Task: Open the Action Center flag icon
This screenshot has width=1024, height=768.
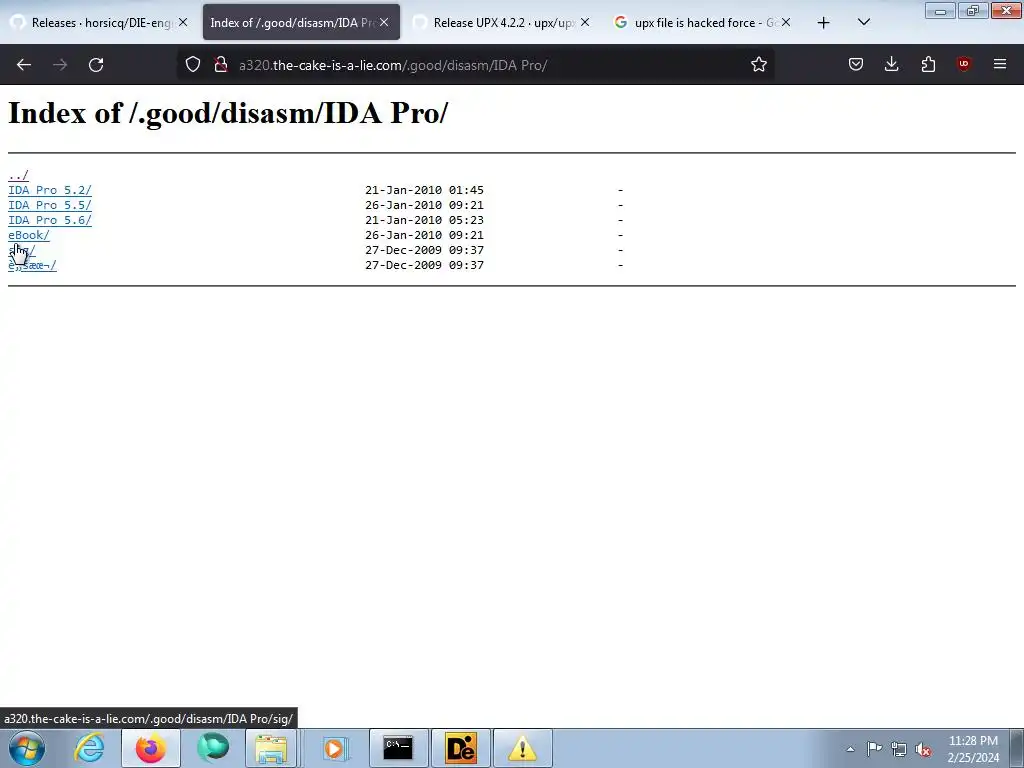Action: click(874, 749)
